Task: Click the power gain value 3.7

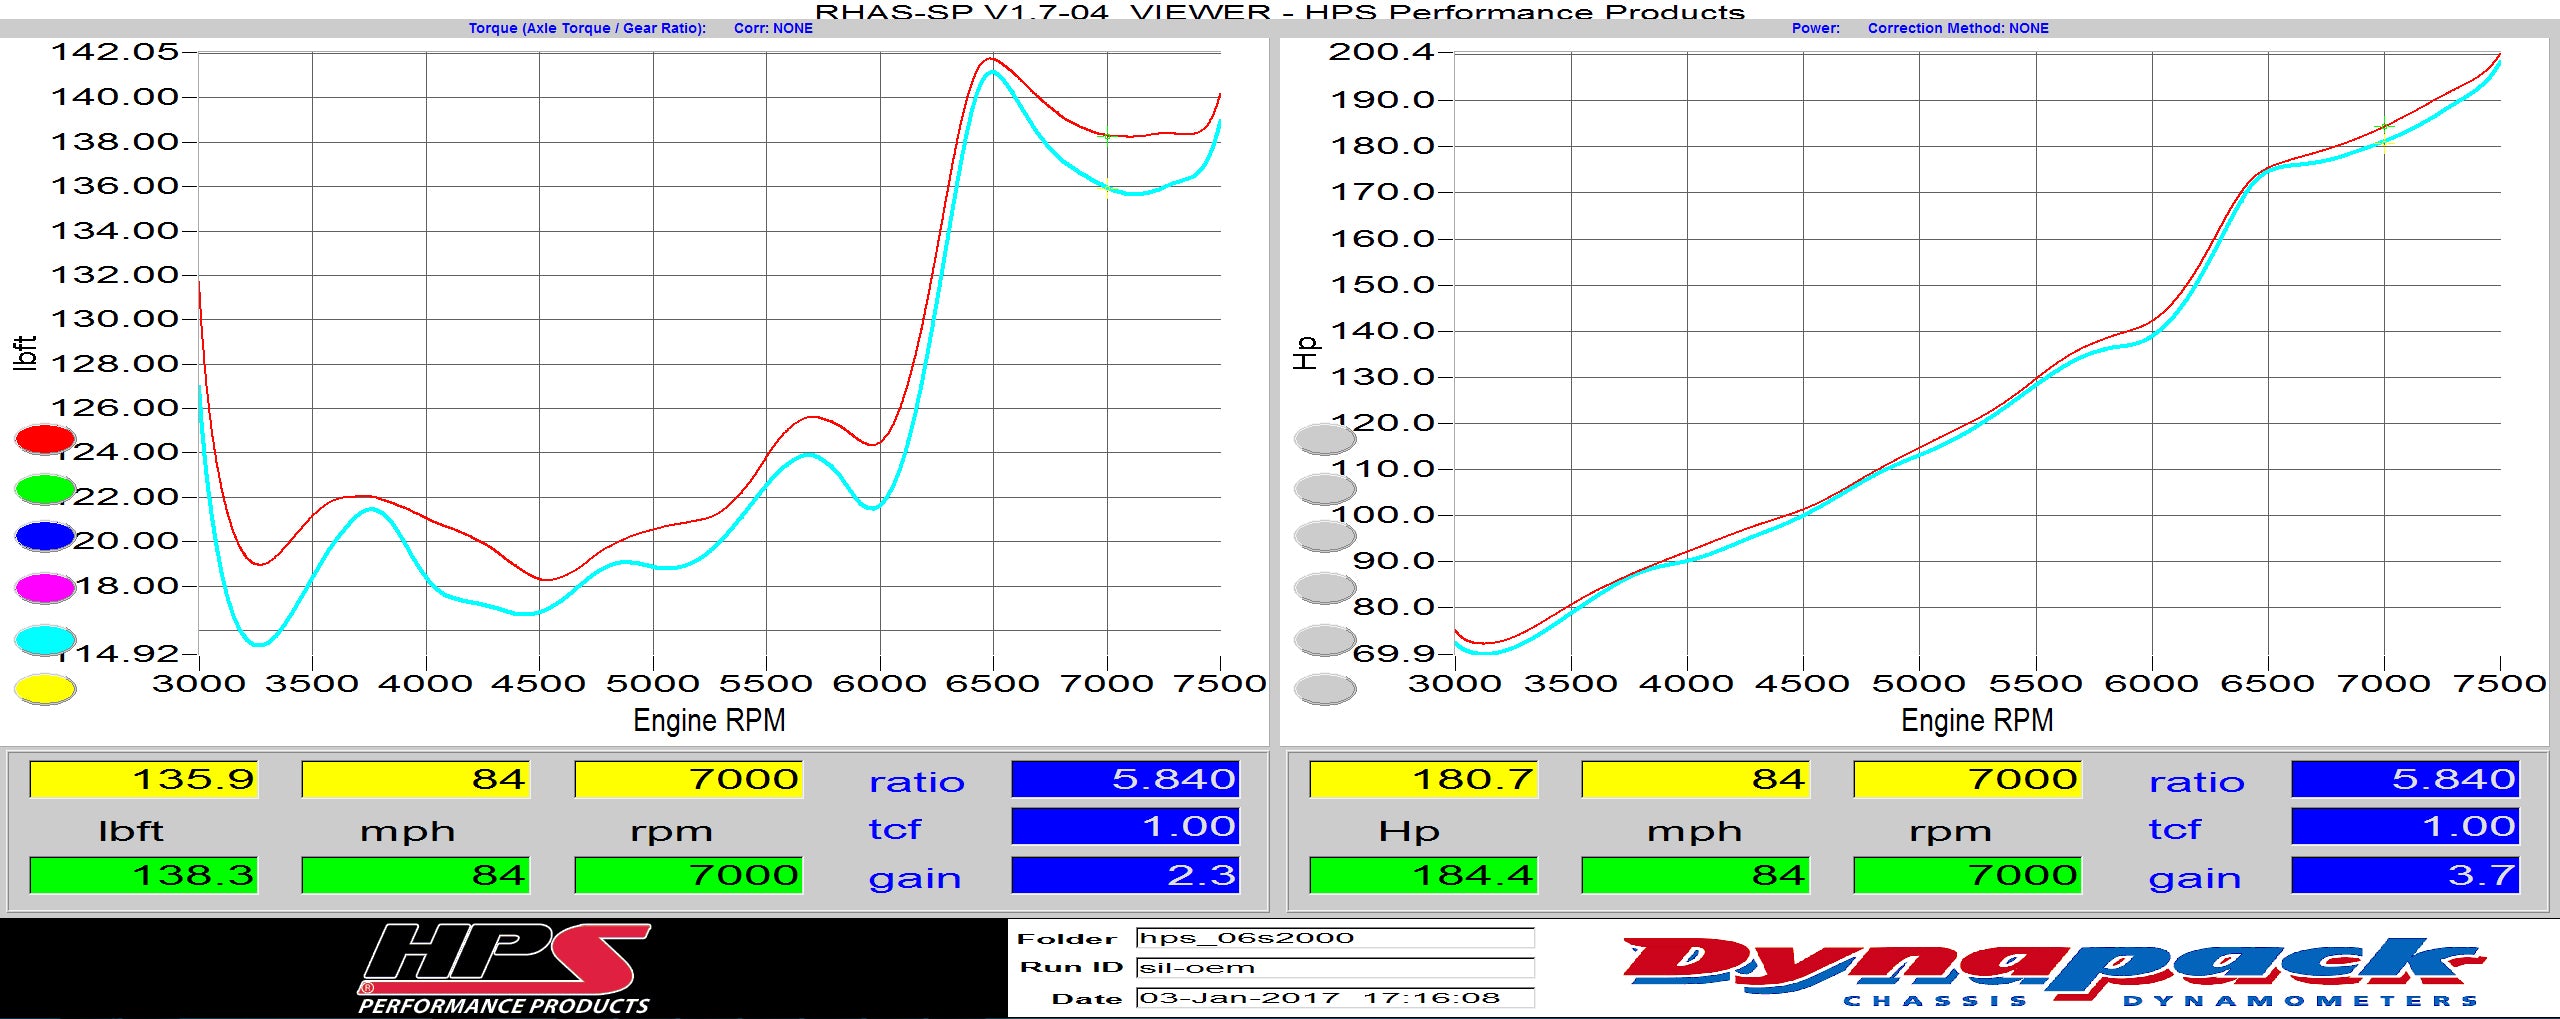Action: [x=2405, y=875]
